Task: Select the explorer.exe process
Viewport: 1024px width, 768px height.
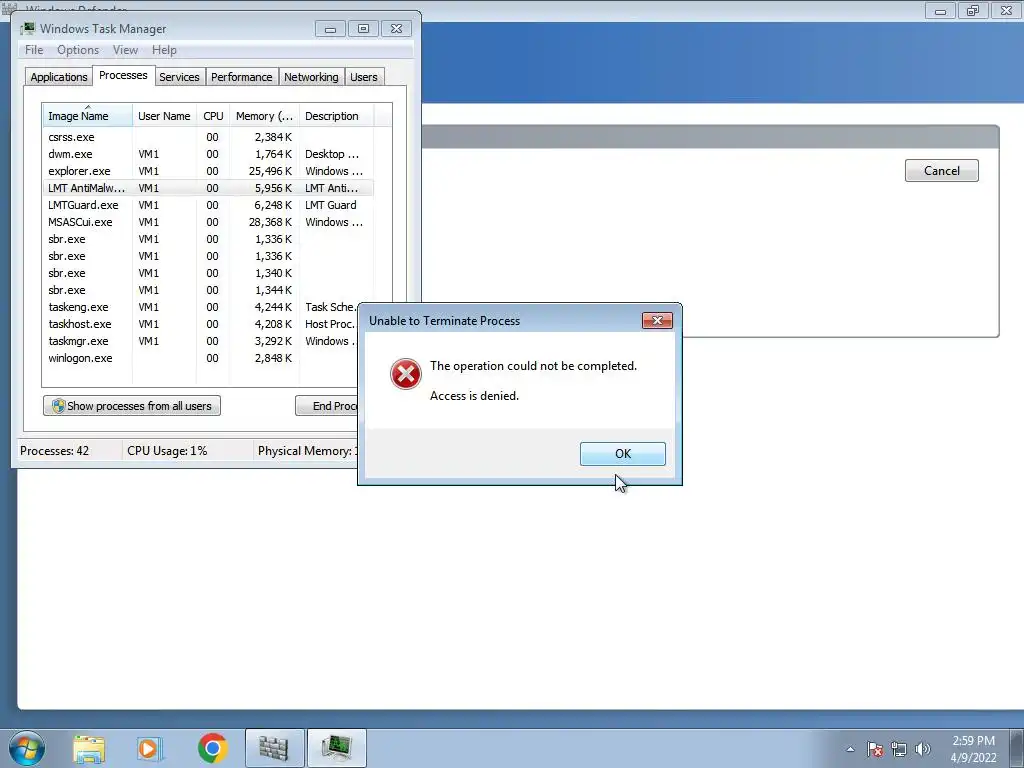Action: coord(208,171)
